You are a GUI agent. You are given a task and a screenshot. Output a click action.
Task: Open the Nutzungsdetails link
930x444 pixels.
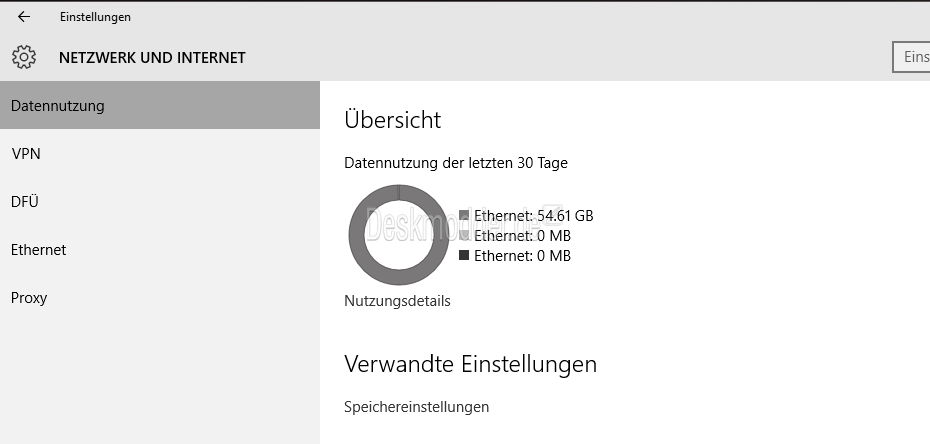tap(397, 301)
